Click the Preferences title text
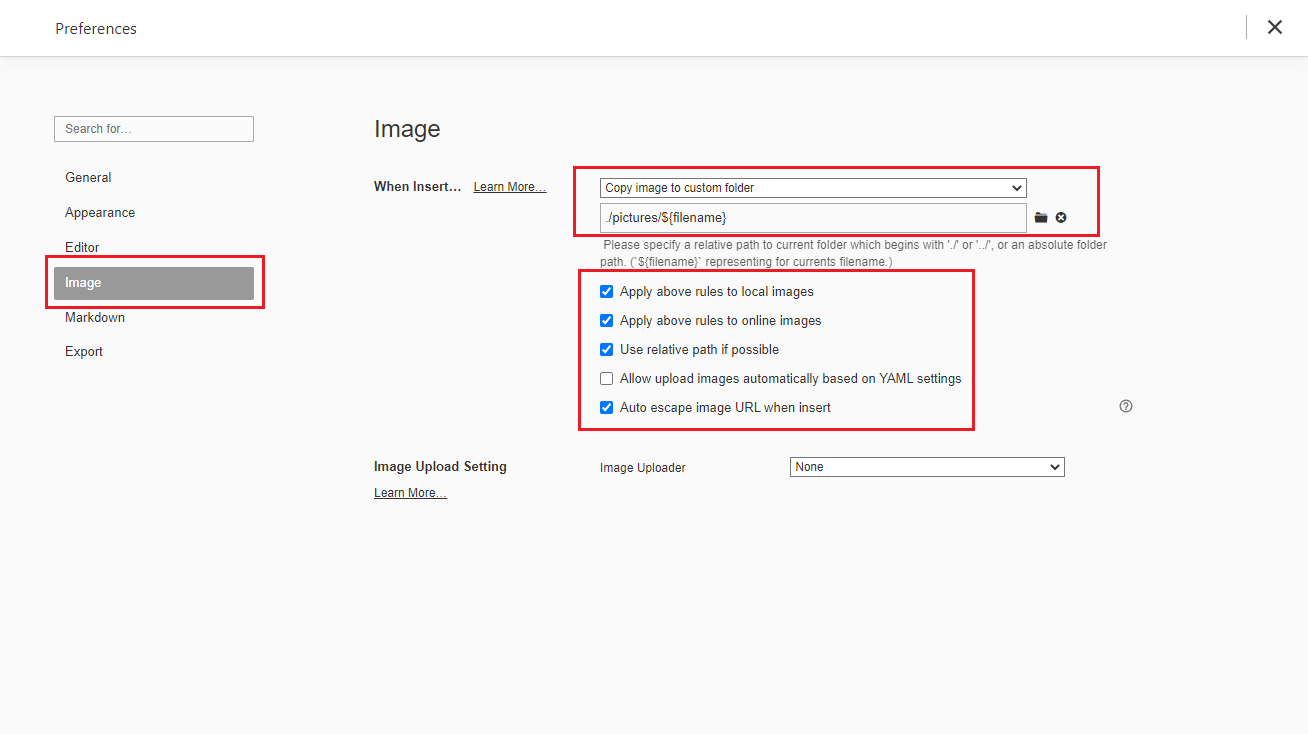Screen dimensions: 1308x734 pos(96,29)
